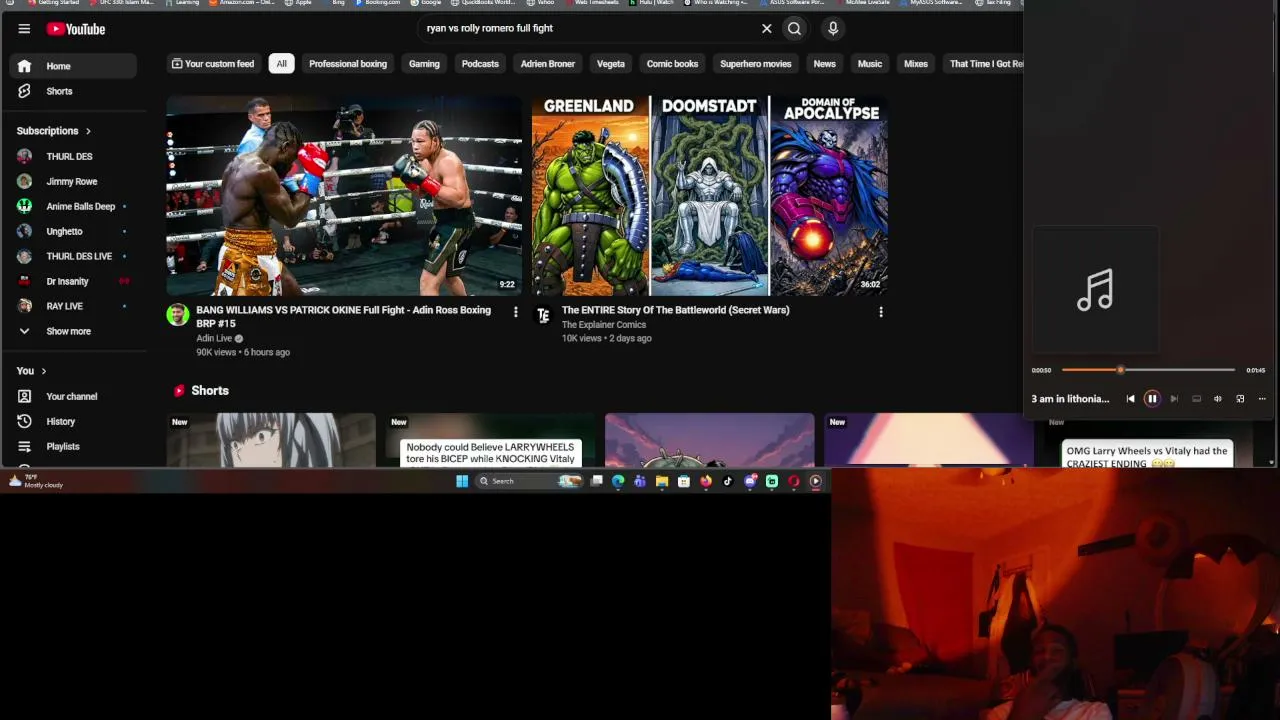The height and width of the screenshot is (720, 1280).
Task: Open Your channel in the sidebar
Action: (73, 396)
